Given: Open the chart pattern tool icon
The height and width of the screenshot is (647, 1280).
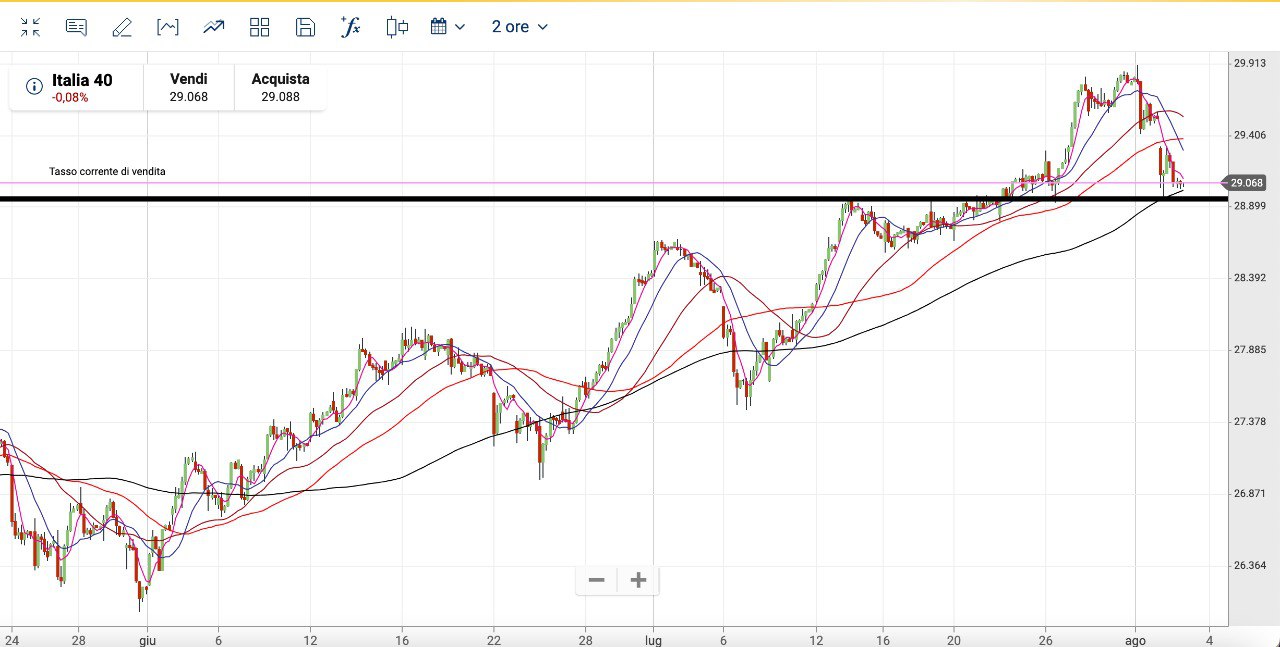Looking at the screenshot, I should (168, 27).
